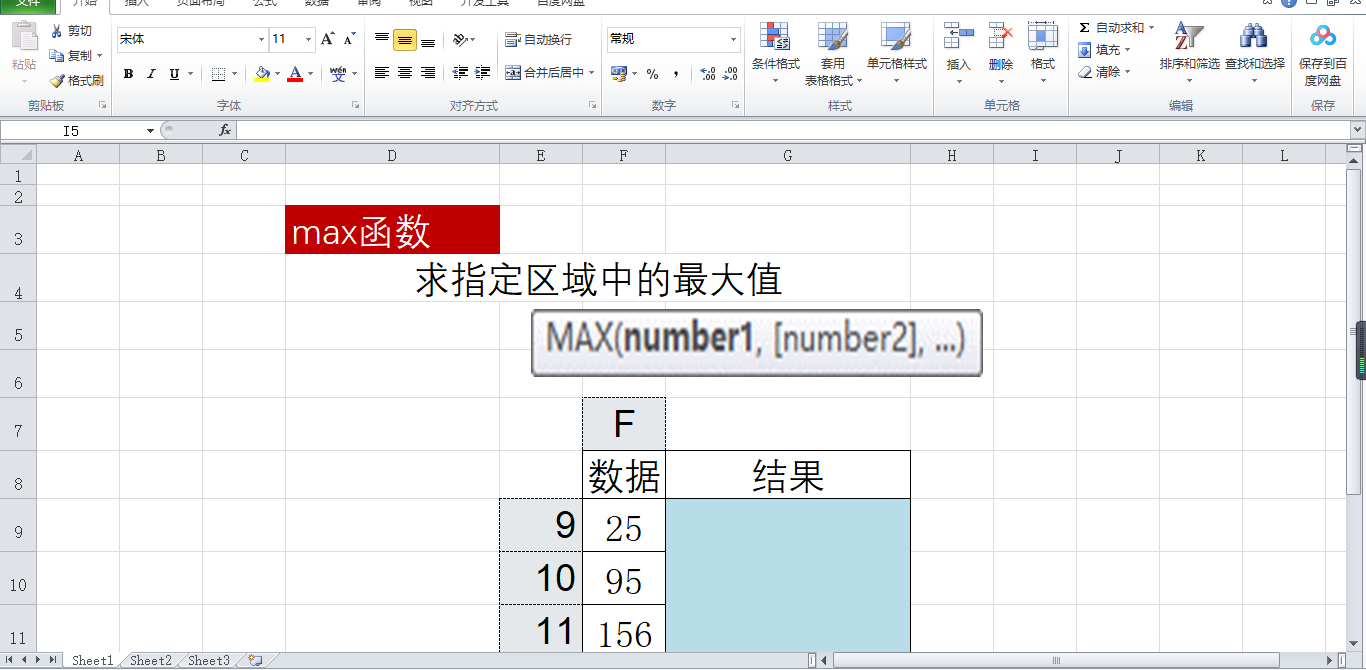
Task: Select column D header
Action: click(x=392, y=155)
